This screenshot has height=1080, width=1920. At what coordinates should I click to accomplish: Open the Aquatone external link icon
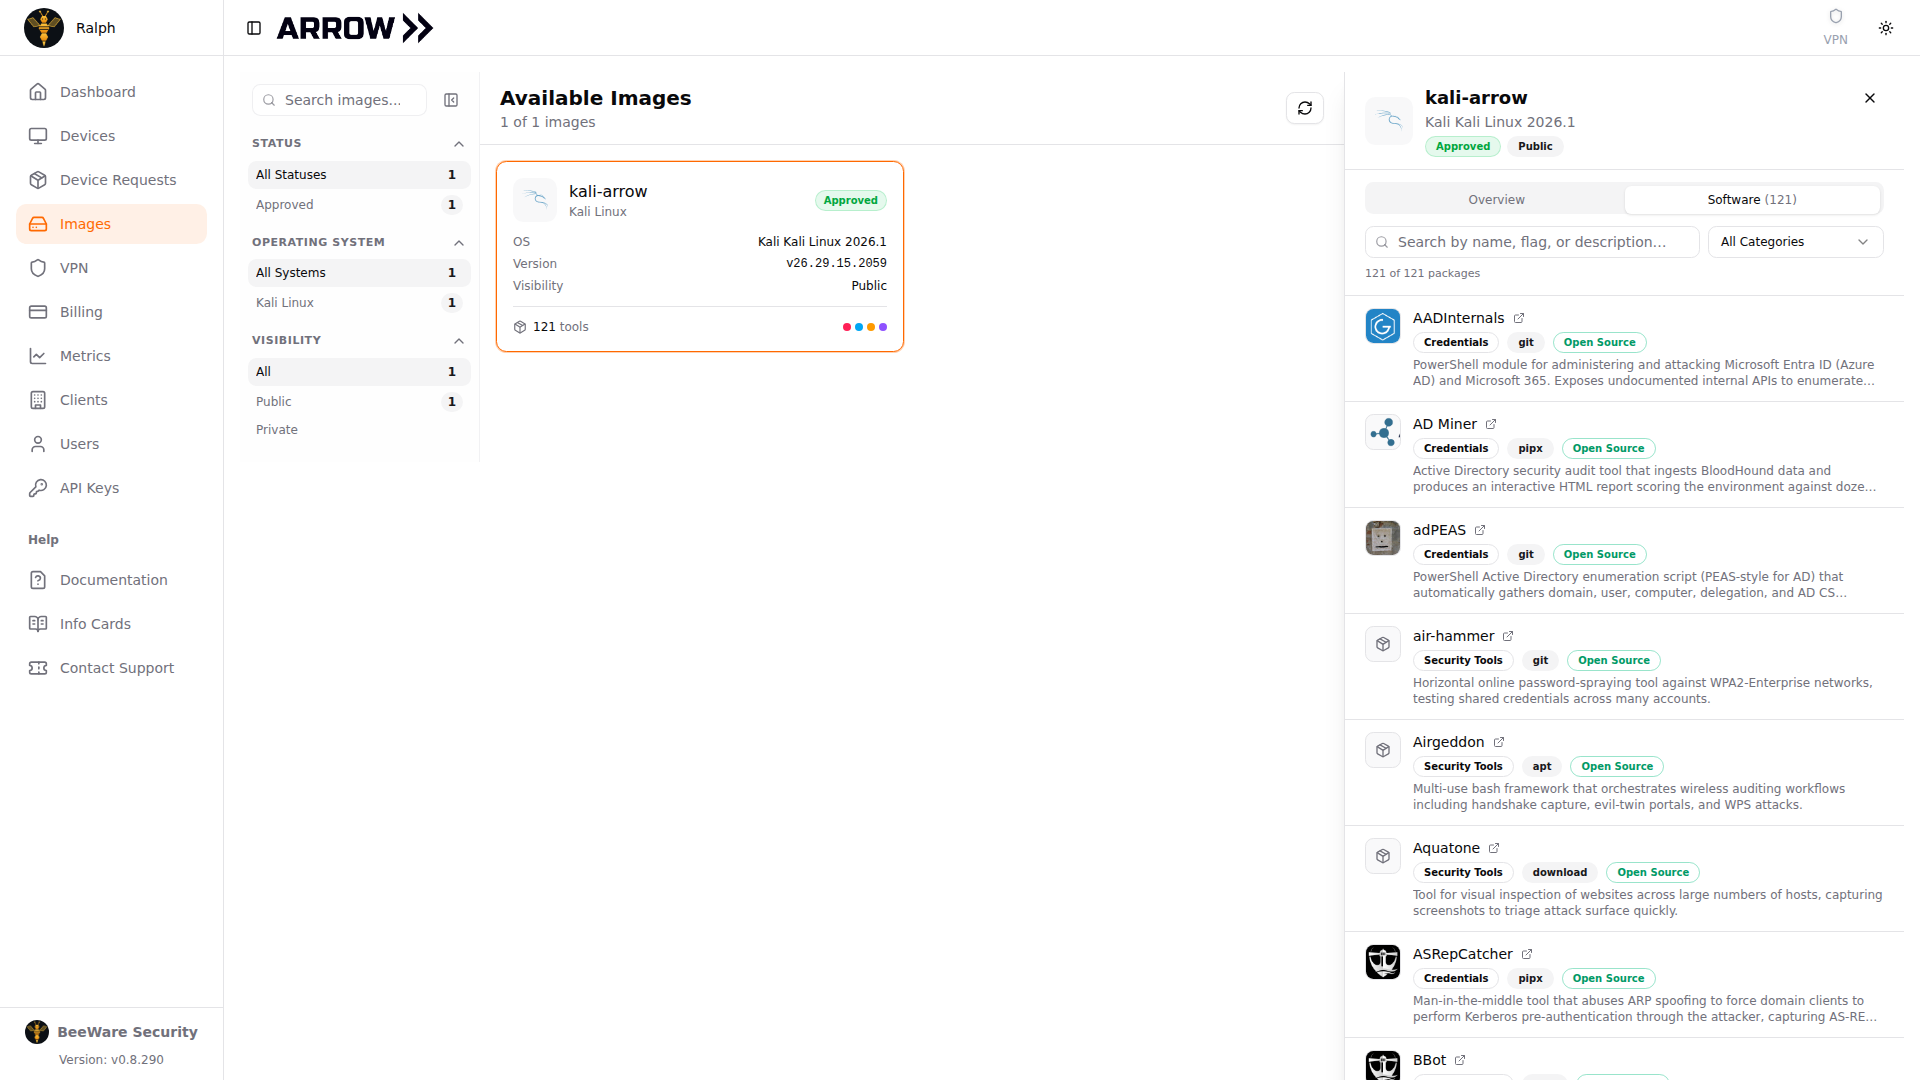coord(1494,848)
